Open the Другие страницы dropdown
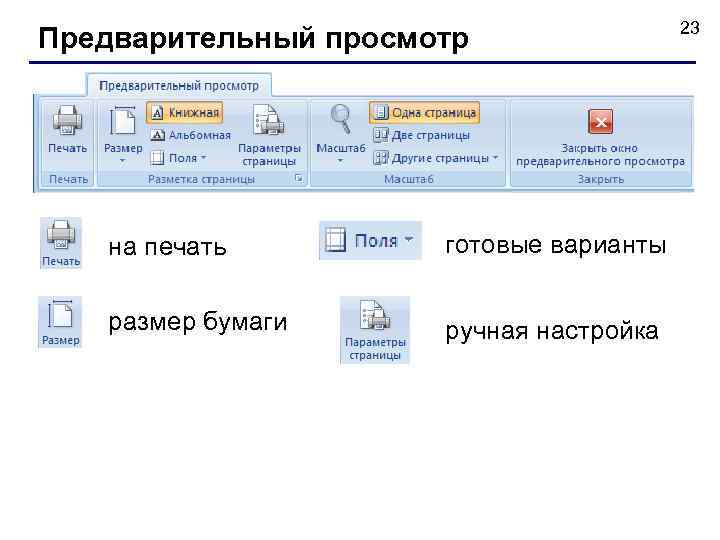 click(x=435, y=158)
